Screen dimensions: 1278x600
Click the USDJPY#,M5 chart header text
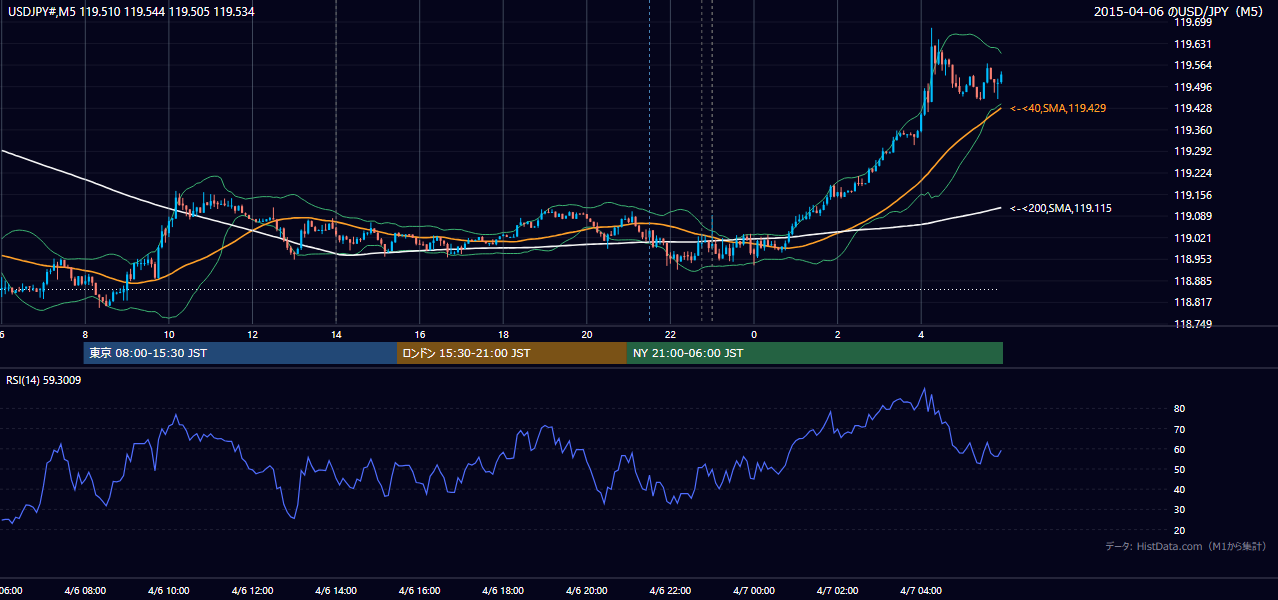(x=129, y=12)
